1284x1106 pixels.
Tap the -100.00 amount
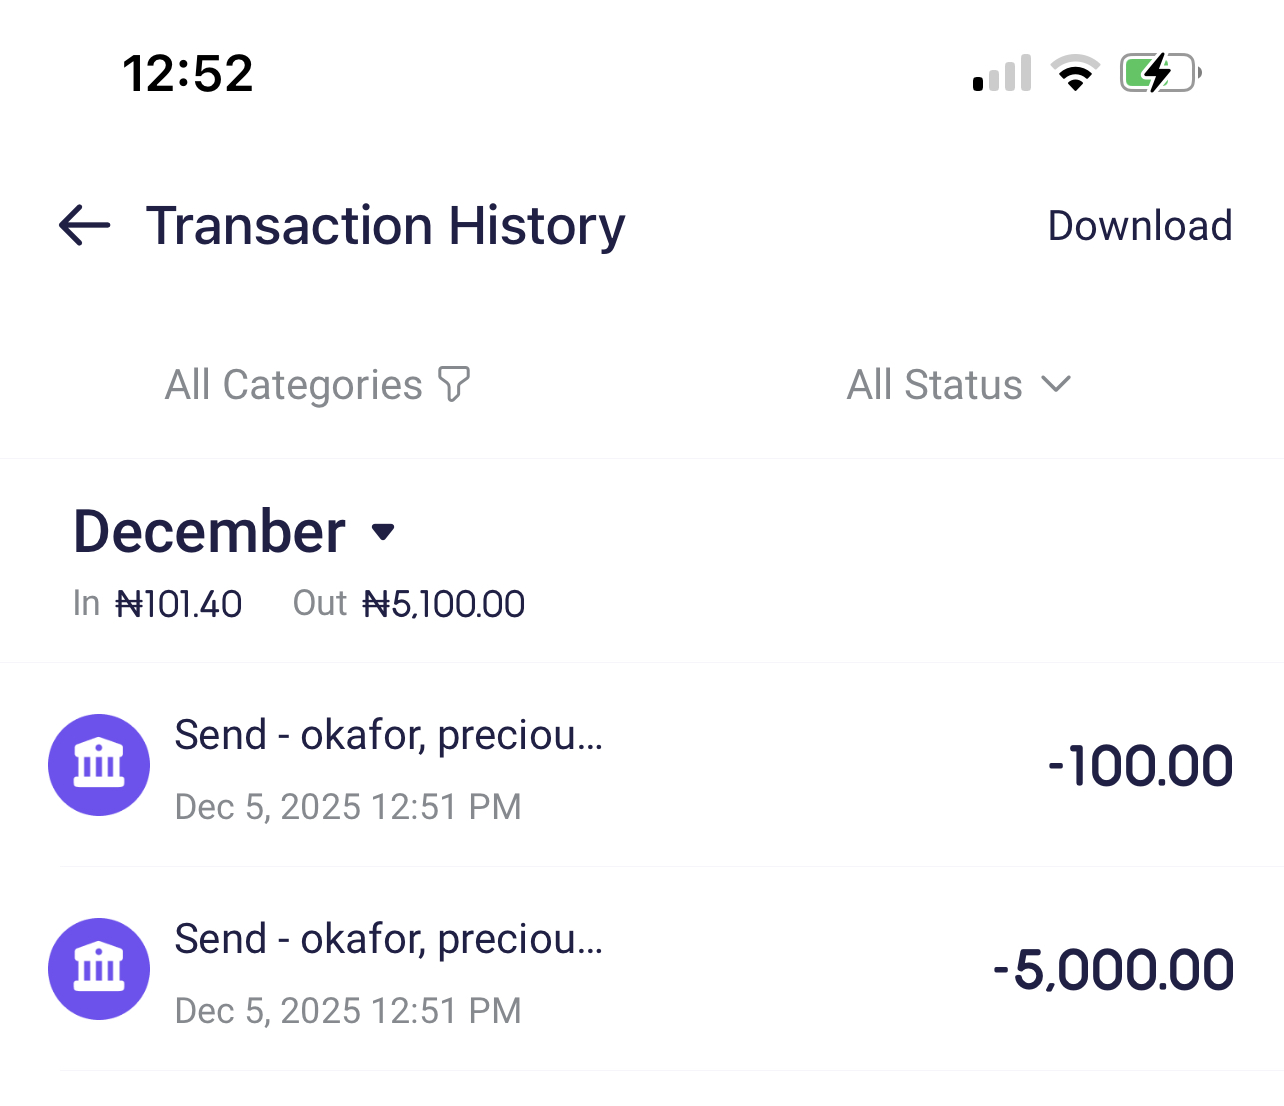point(1140,766)
